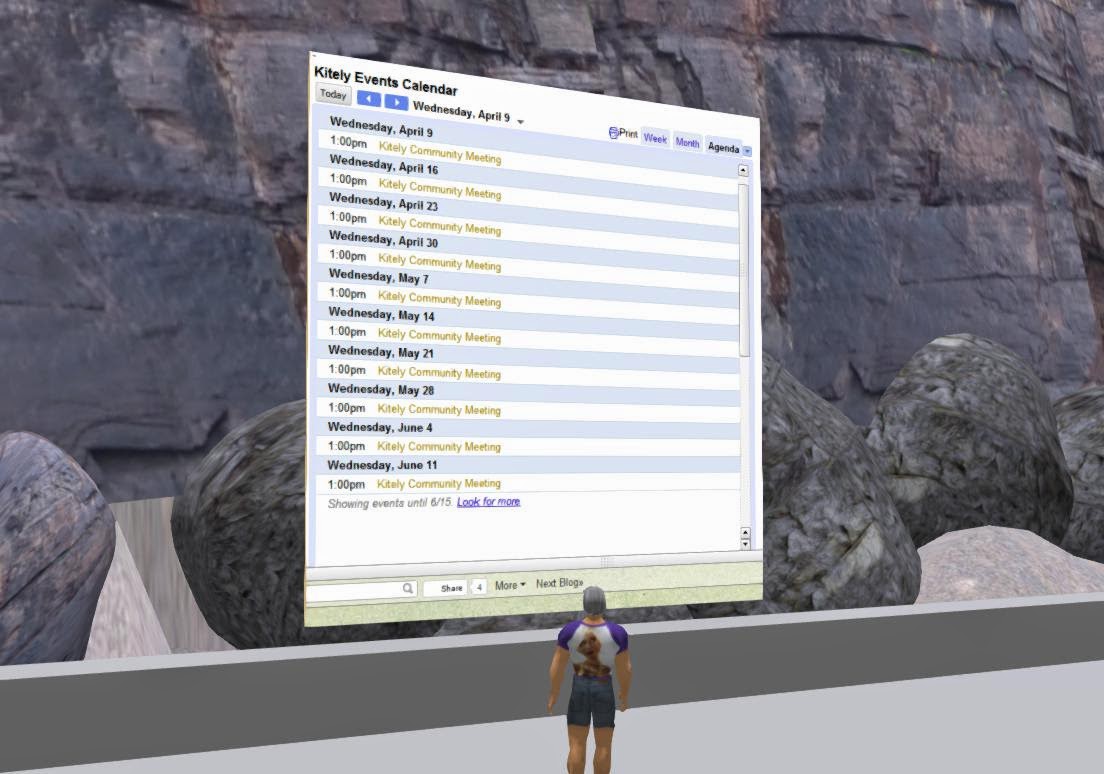
Task: Select the Wednesday, May 7 date header
Action: coord(379,276)
